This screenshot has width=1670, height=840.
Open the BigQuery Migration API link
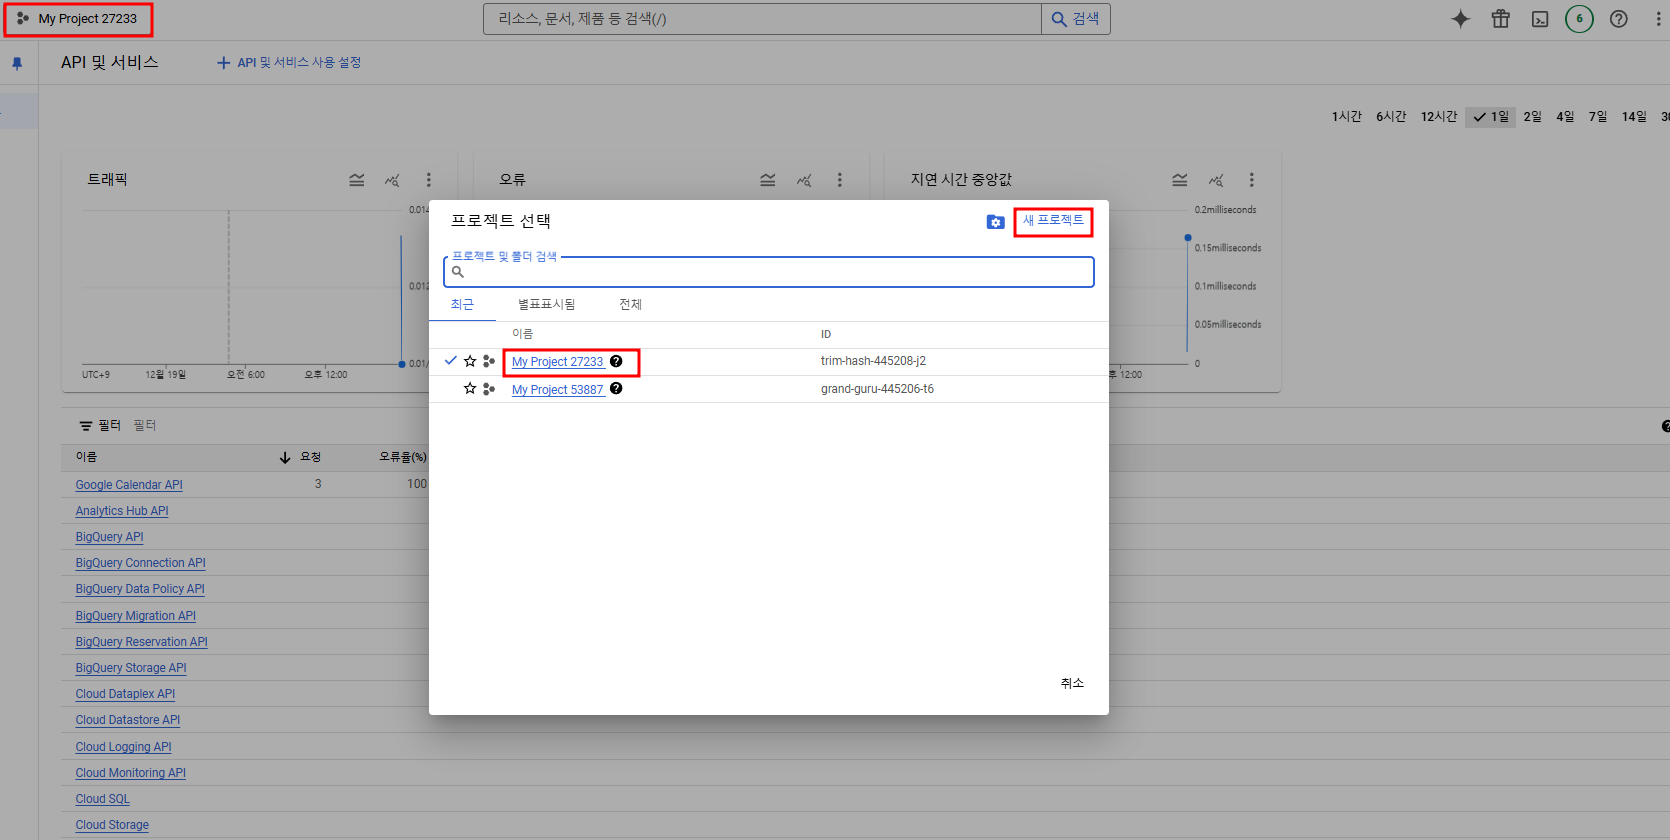pos(135,616)
